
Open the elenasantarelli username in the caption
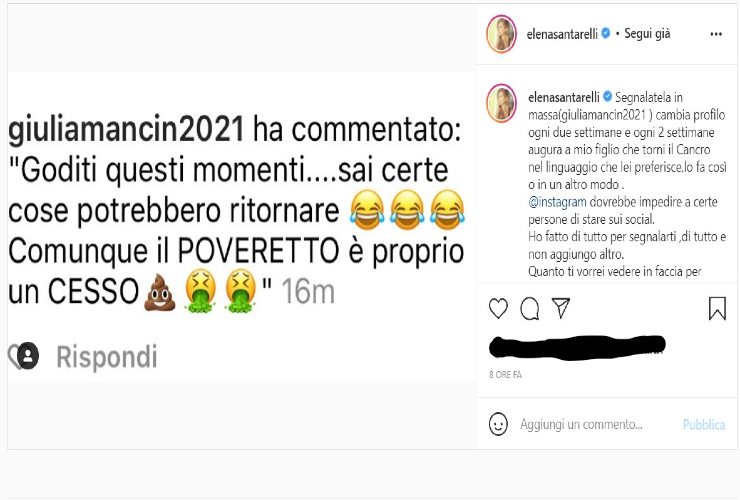point(563,97)
